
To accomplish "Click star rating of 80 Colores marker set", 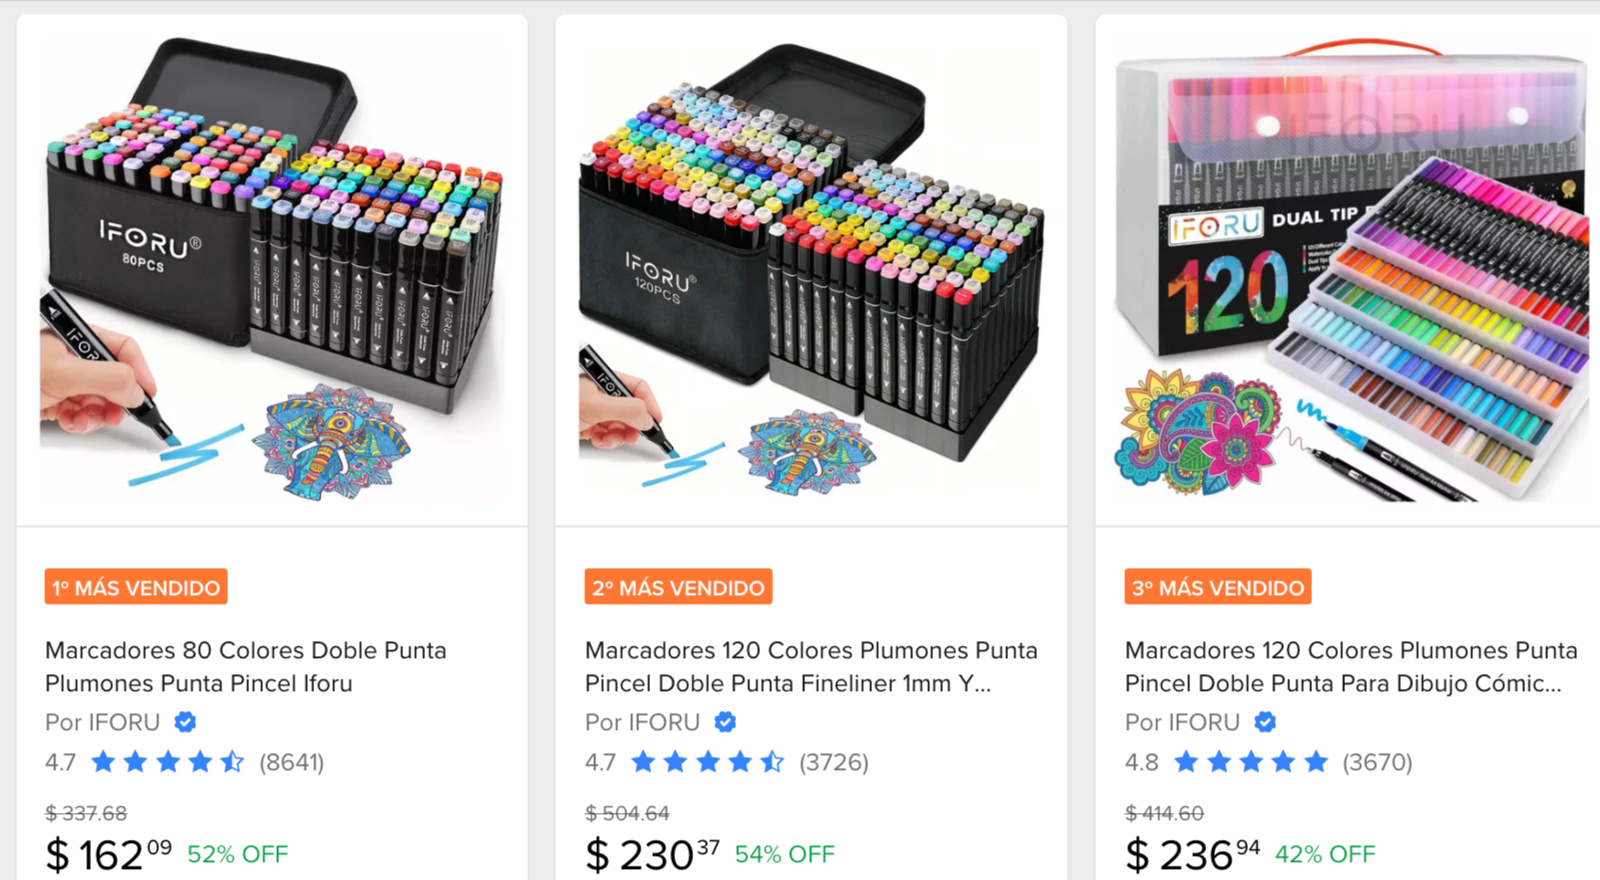I will click(167, 763).
